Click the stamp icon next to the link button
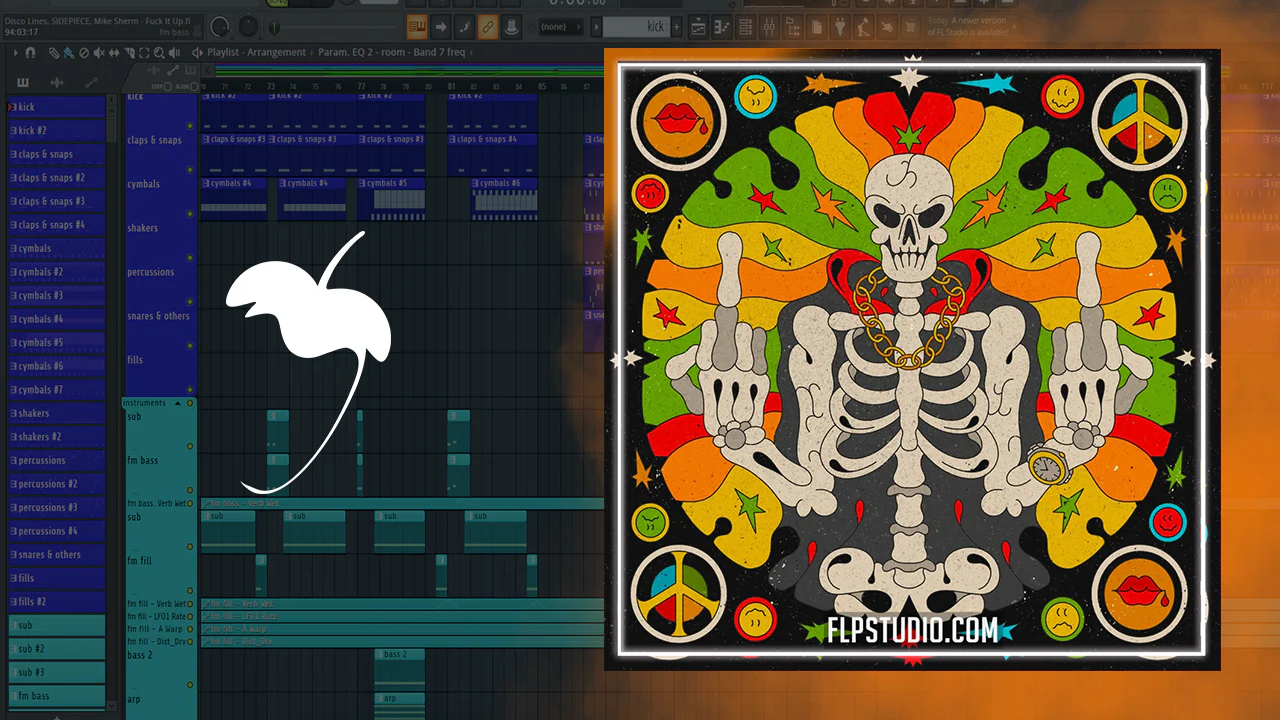 tap(511, 26)
